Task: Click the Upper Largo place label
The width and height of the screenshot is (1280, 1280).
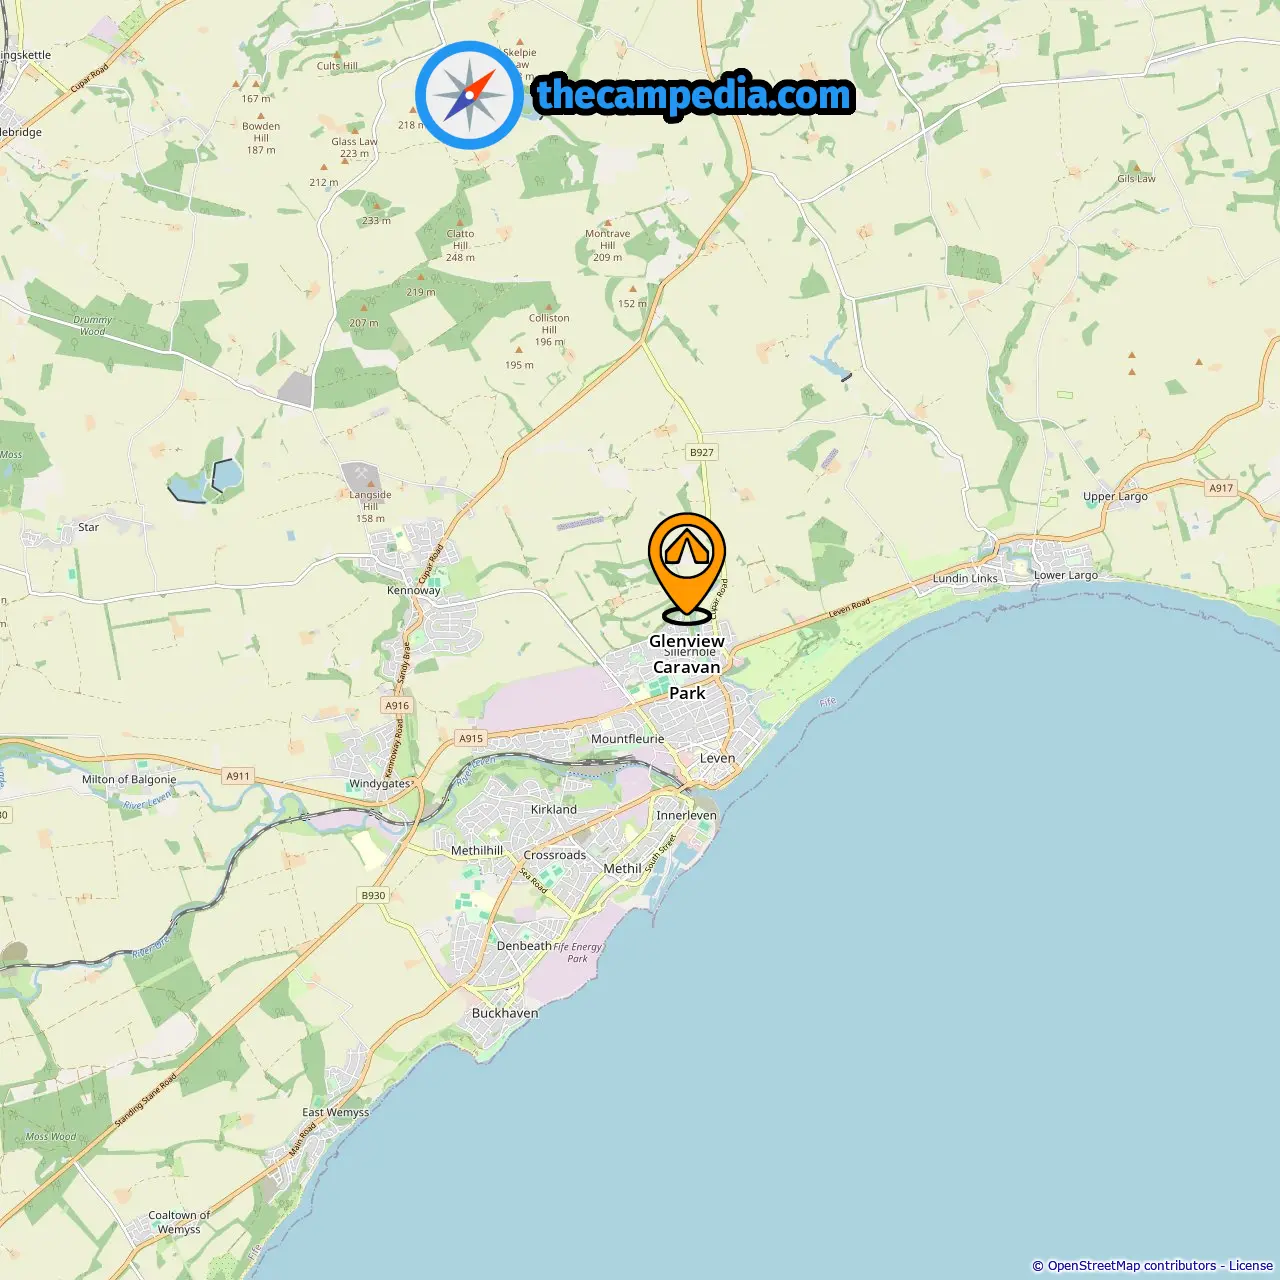Action: click(x=1115, y=496)
